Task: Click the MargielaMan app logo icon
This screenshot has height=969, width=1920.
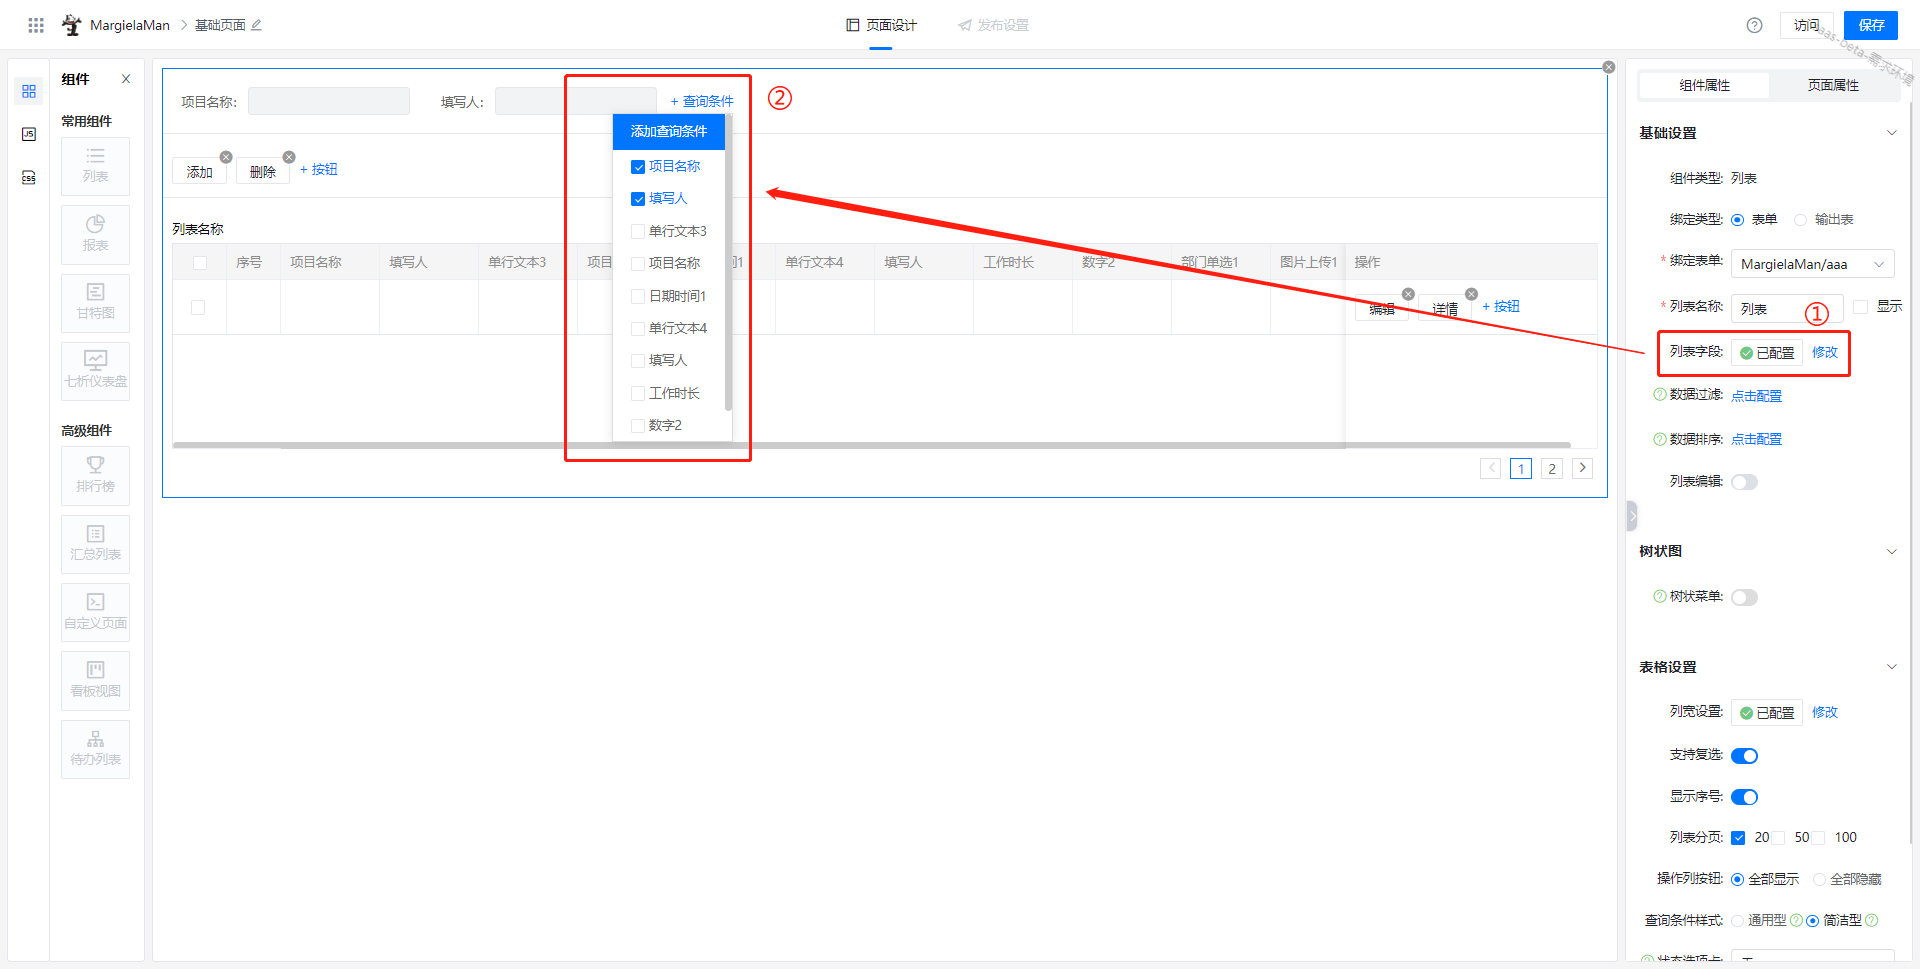Action: click(72, 25)
